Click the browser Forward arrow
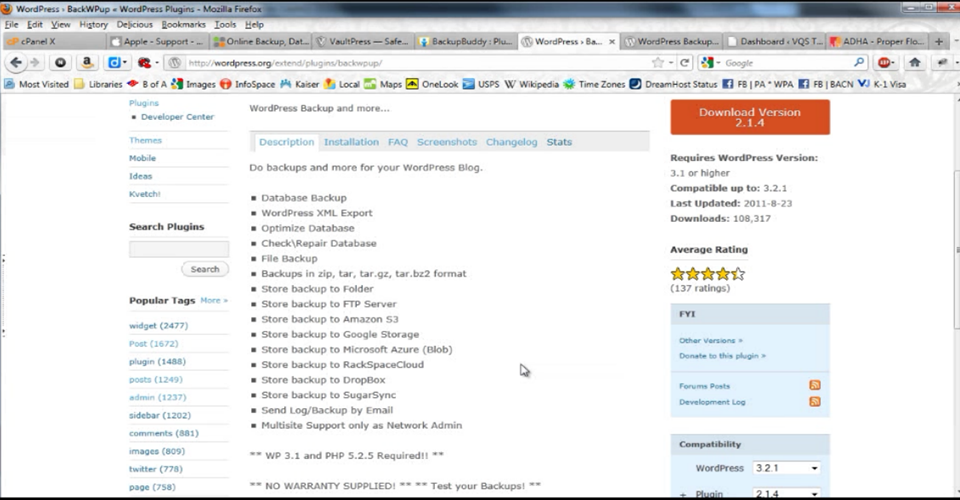Image resolution: width=960 pixels, height=500 pixels. tap(35, 62)
